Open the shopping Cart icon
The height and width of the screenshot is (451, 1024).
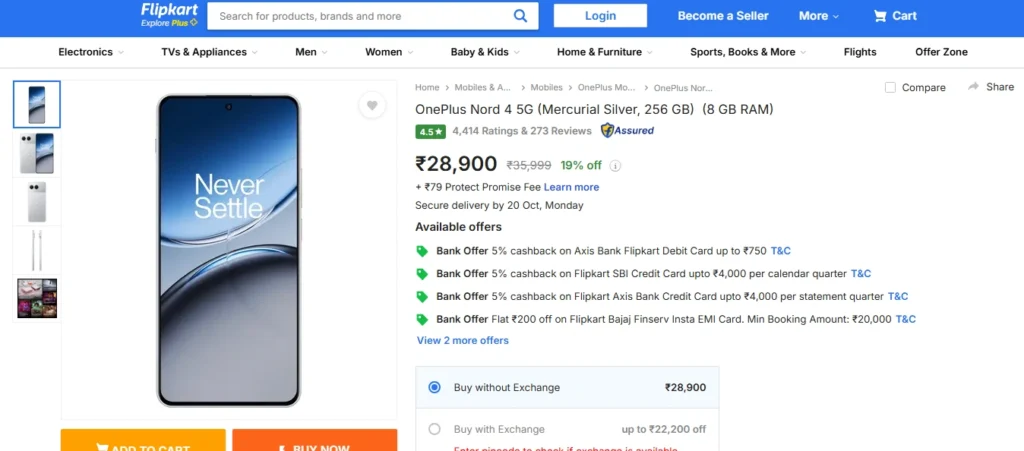pos(880,16)
